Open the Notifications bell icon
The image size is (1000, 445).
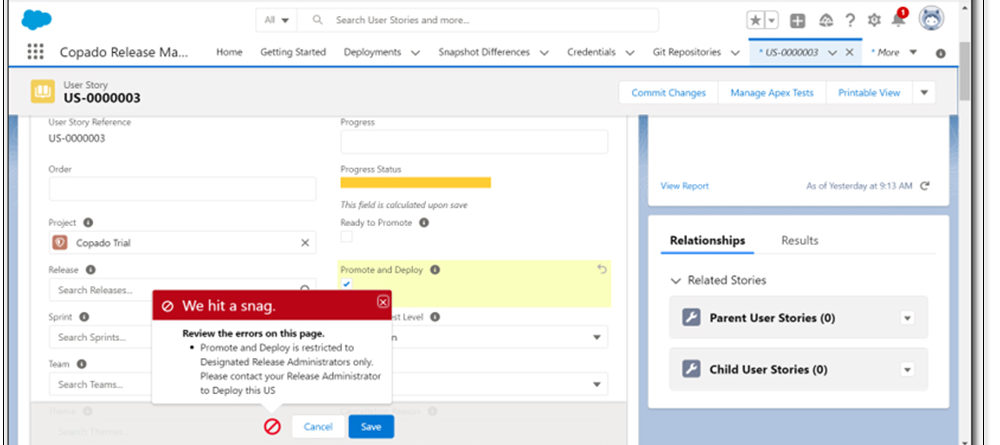coord(899,19)
